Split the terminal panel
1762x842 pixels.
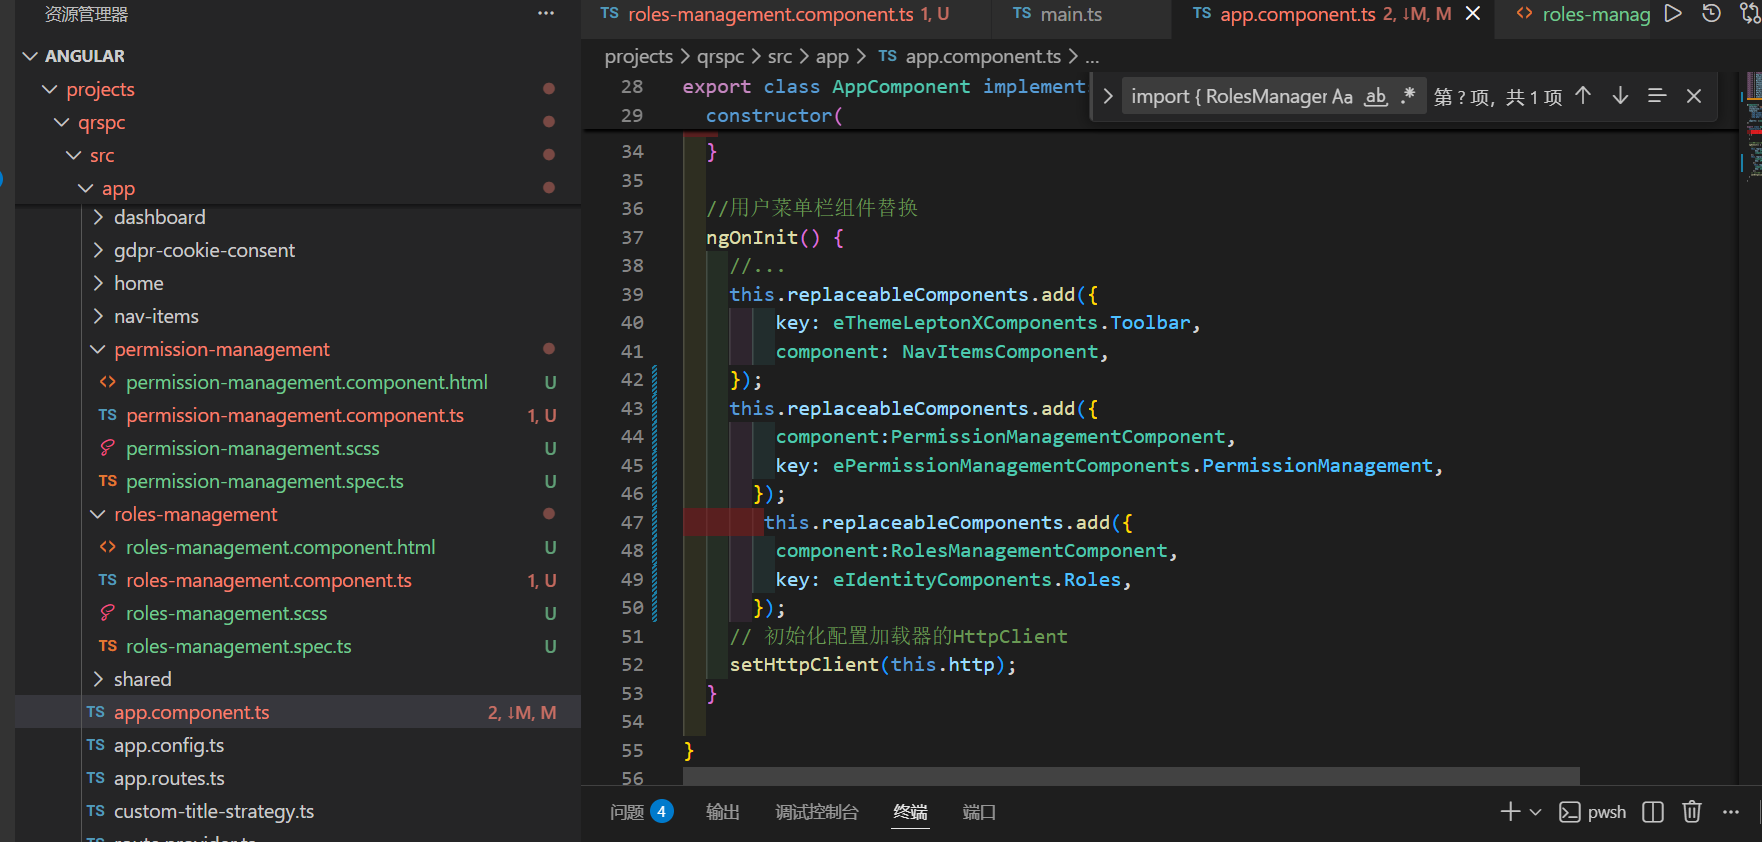point(1653,812)
